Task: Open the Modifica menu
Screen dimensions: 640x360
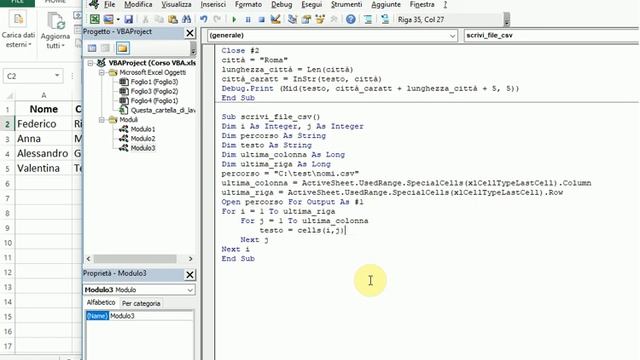Action: pos(138,4)
